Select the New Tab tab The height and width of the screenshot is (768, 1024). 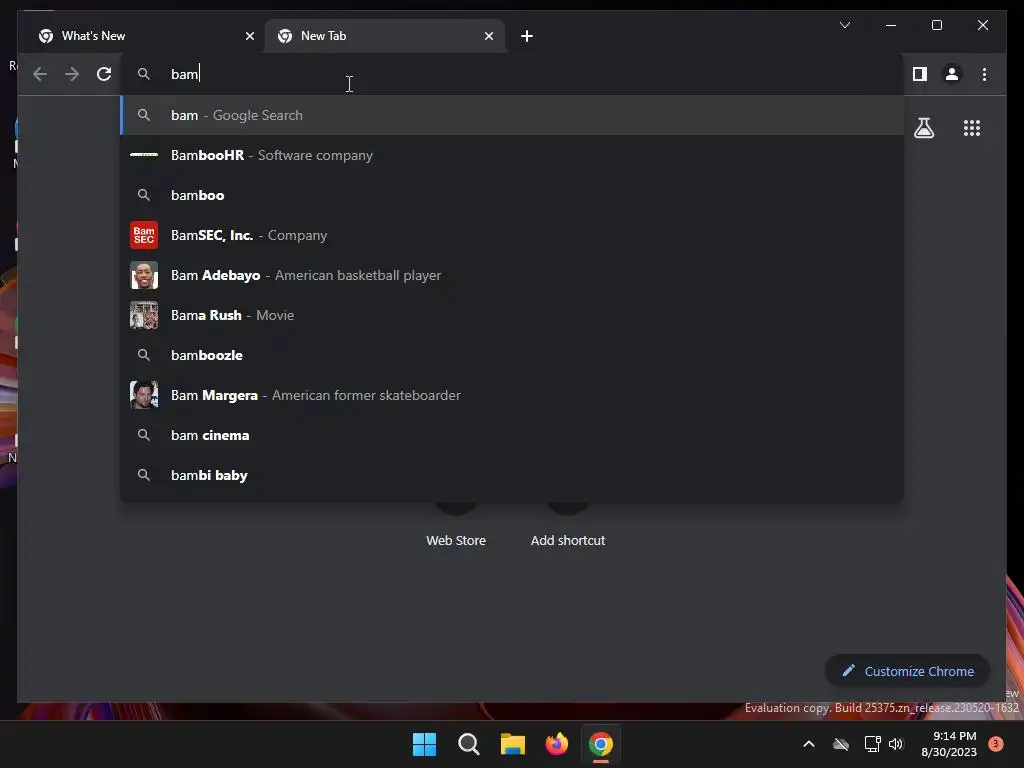(x=384, y=36)
